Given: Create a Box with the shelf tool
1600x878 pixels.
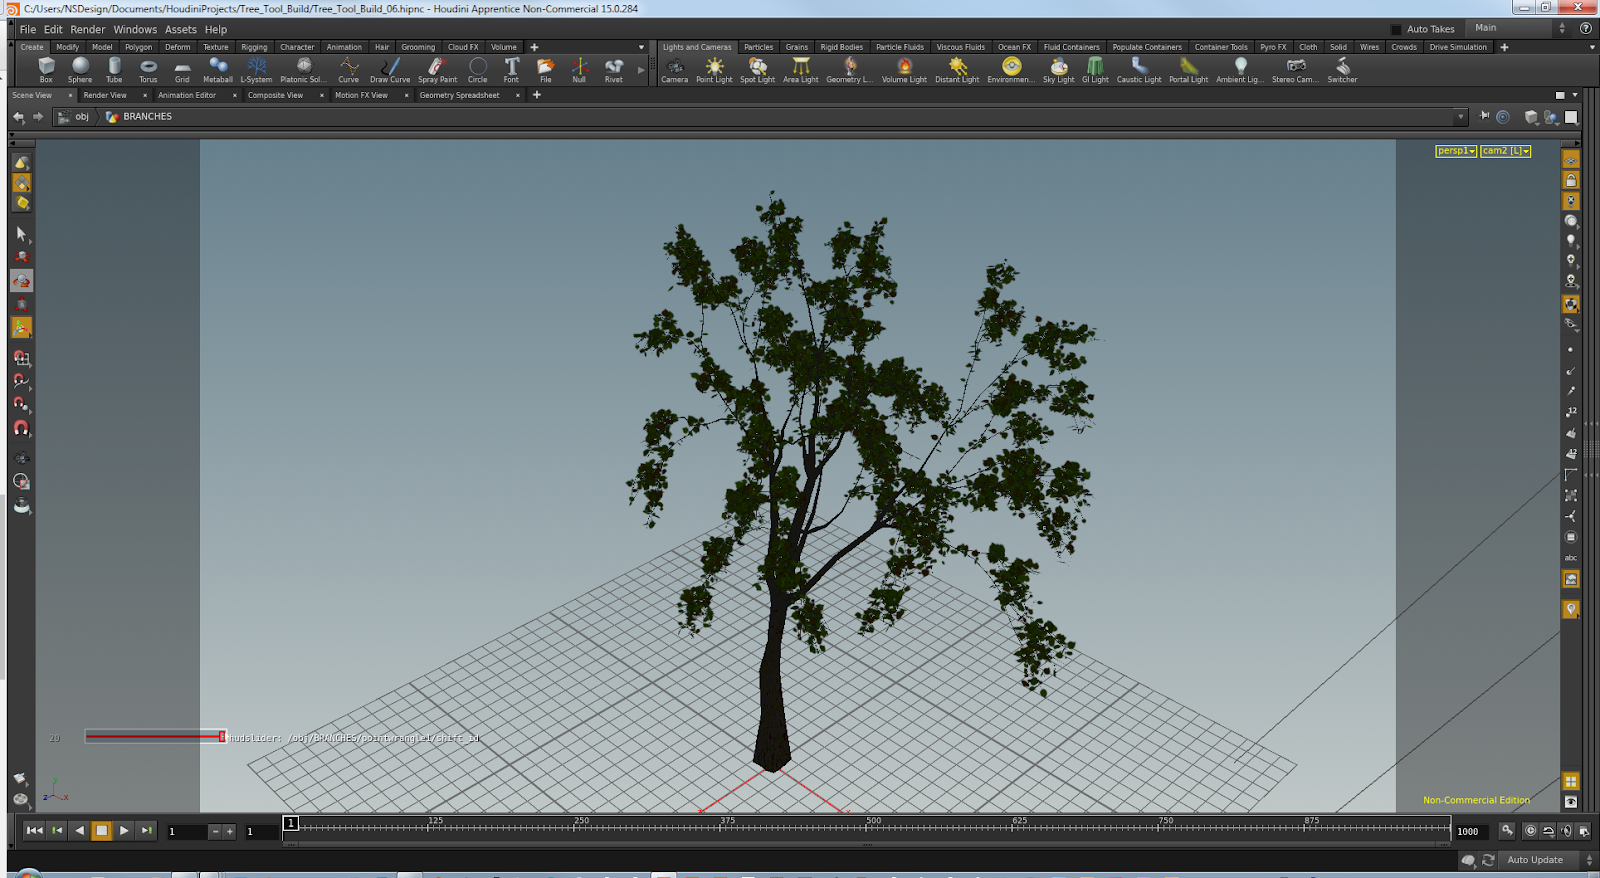Looking at the screenshot, I should (46, 70).
